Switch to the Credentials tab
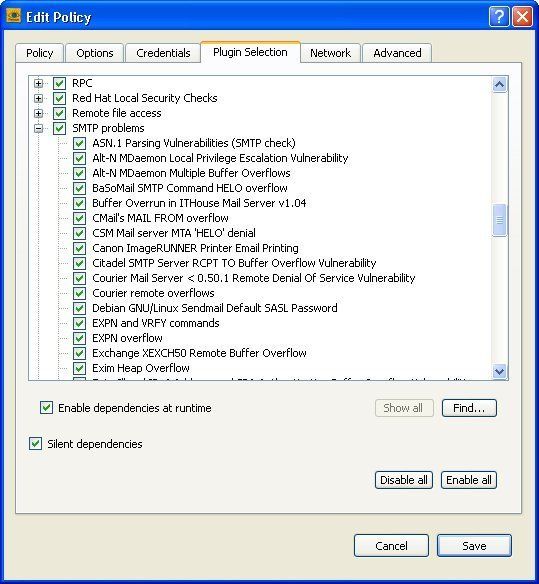 pyautogui.click(x=163, y=53)
